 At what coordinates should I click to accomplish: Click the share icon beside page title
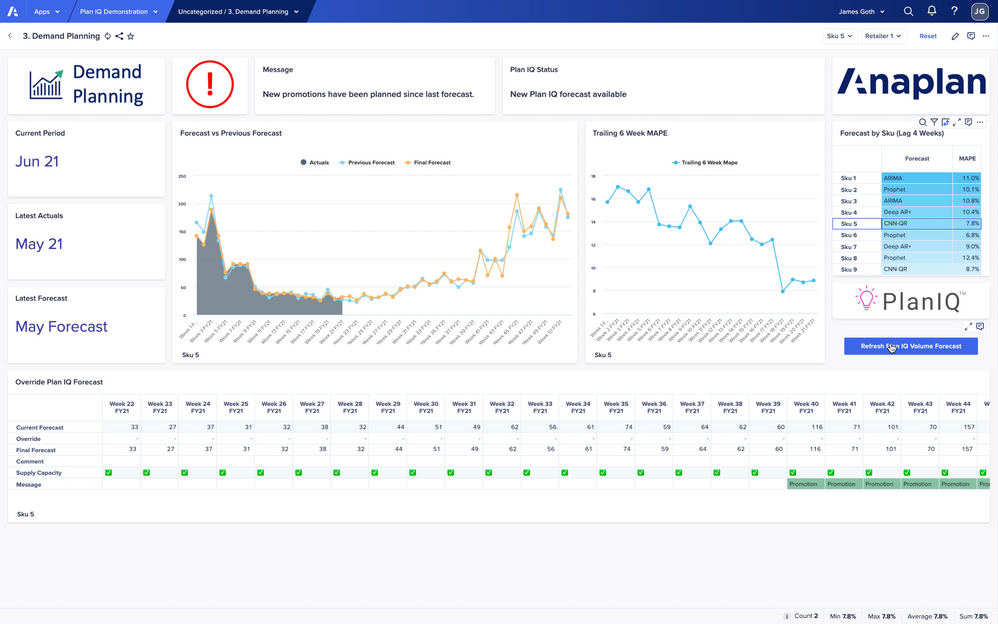tap(119, 36)
